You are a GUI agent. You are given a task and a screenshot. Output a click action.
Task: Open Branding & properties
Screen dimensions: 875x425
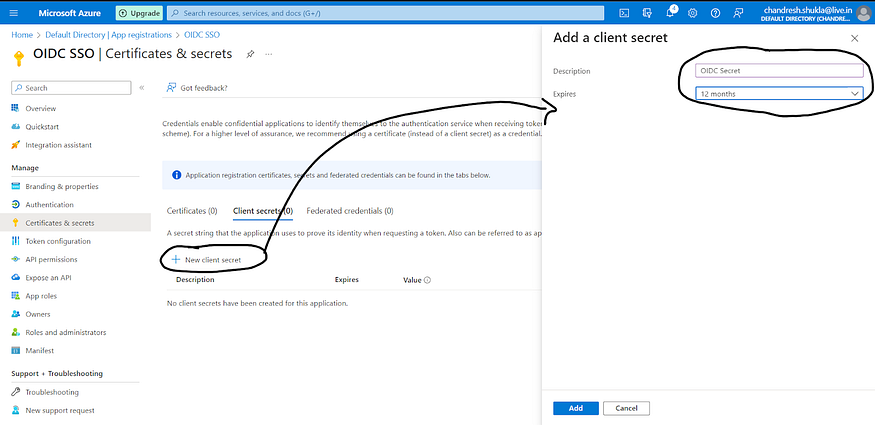coord(62,186)
